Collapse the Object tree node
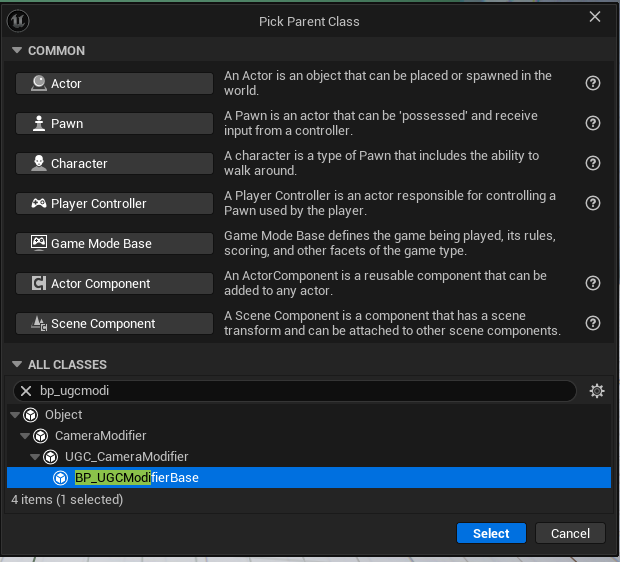 14,415
